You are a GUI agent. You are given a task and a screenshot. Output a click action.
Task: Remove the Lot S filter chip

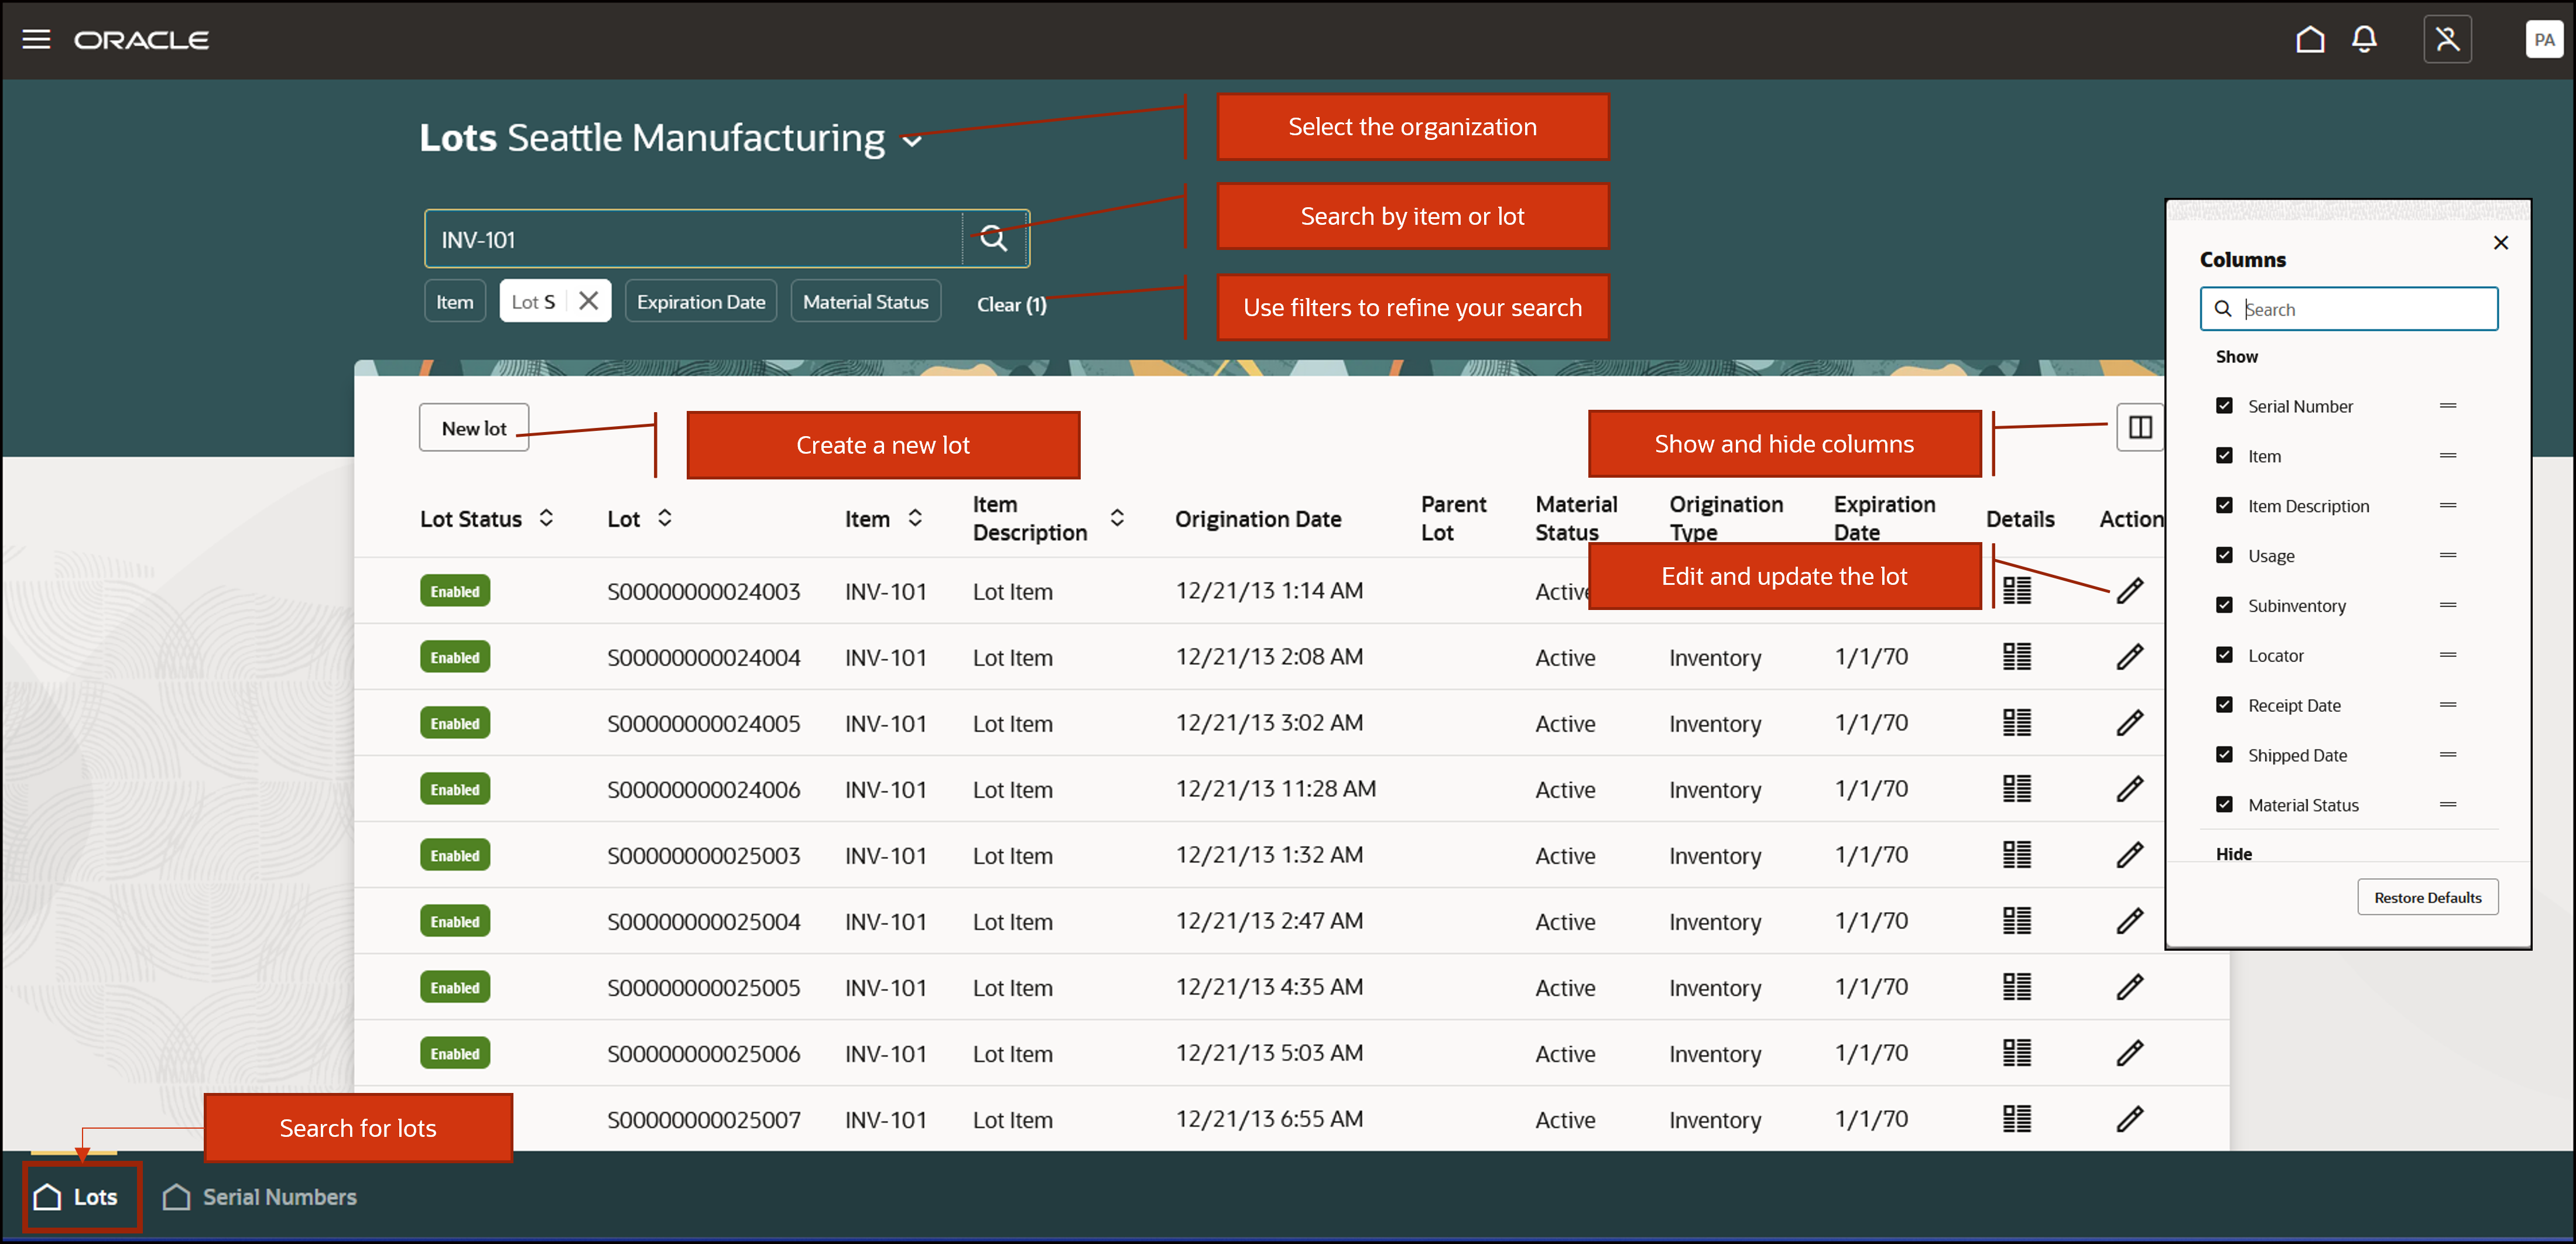tap(589, 301)
